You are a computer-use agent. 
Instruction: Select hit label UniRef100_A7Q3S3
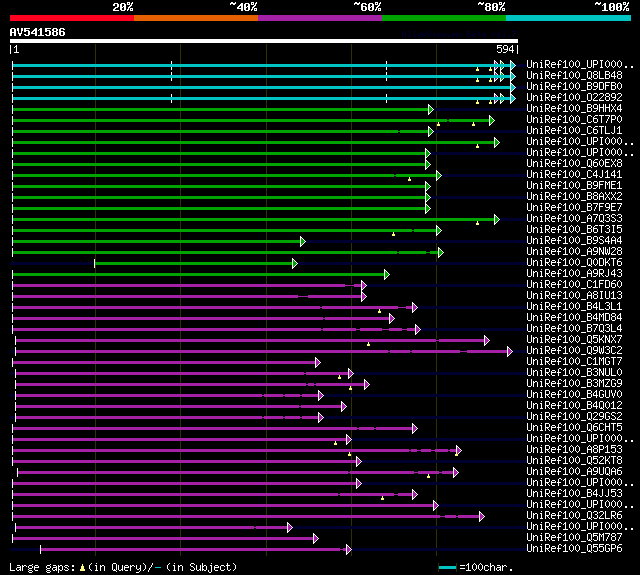coord(574,219)
